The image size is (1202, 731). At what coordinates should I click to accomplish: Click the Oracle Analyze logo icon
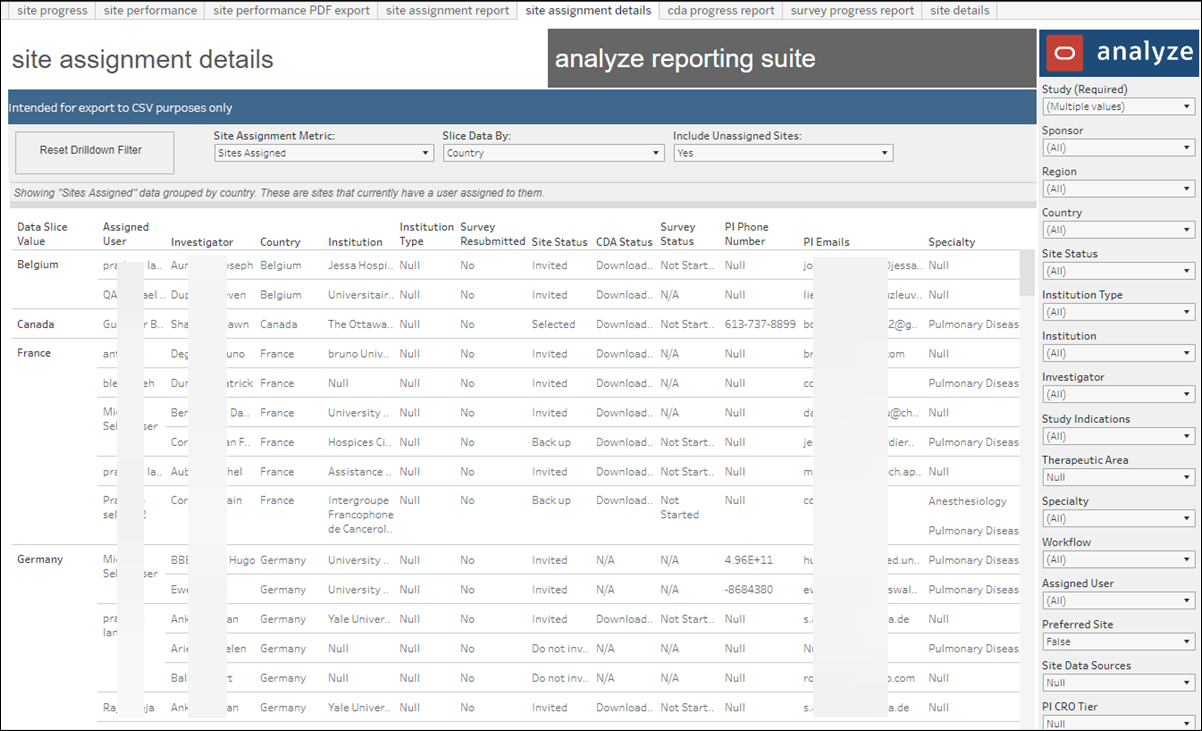pyautogui.click(x=1066, y=52)
